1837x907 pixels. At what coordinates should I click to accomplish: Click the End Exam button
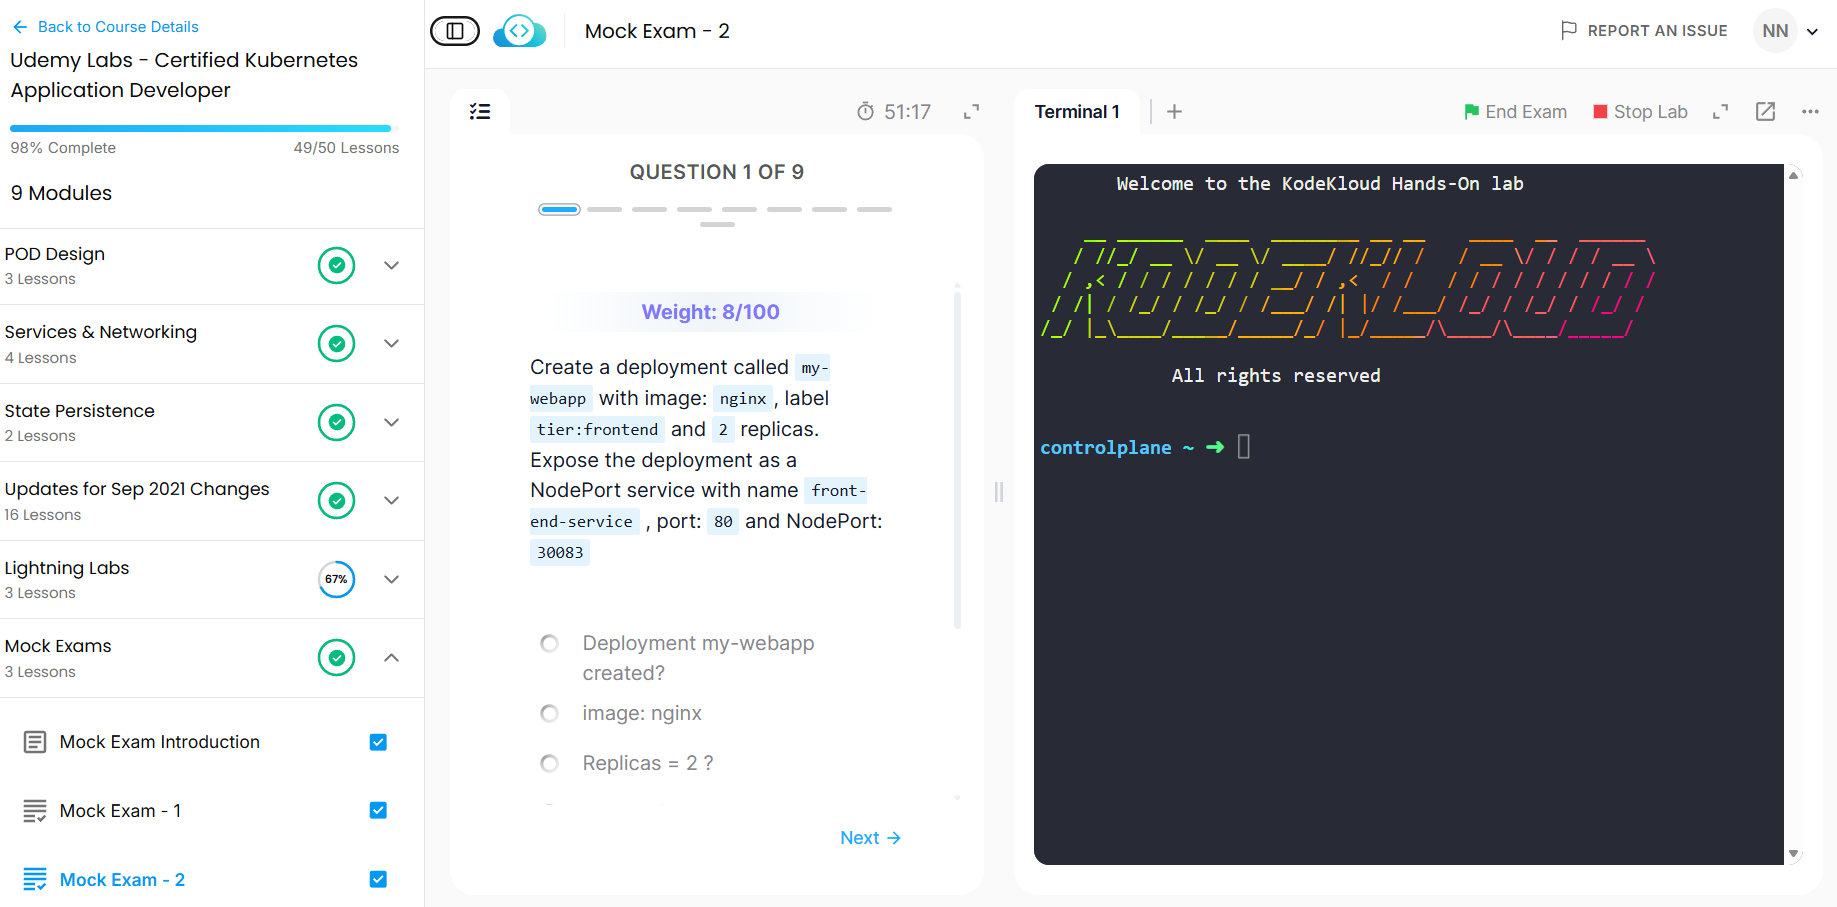pos(1515,112)
